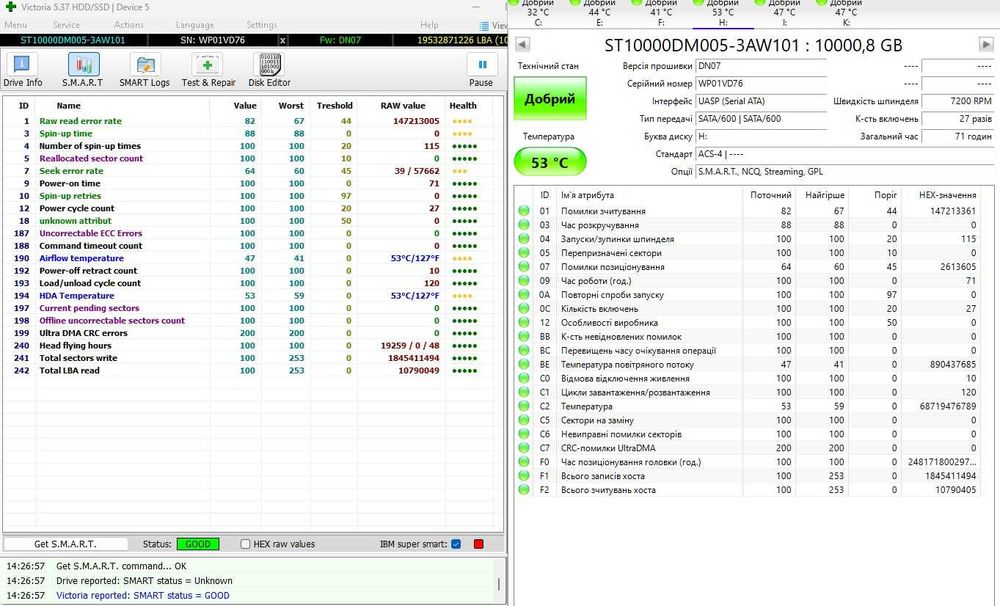Open the Menu menu in Victoria
The image size is (1000, 606).
pos(15,25)
